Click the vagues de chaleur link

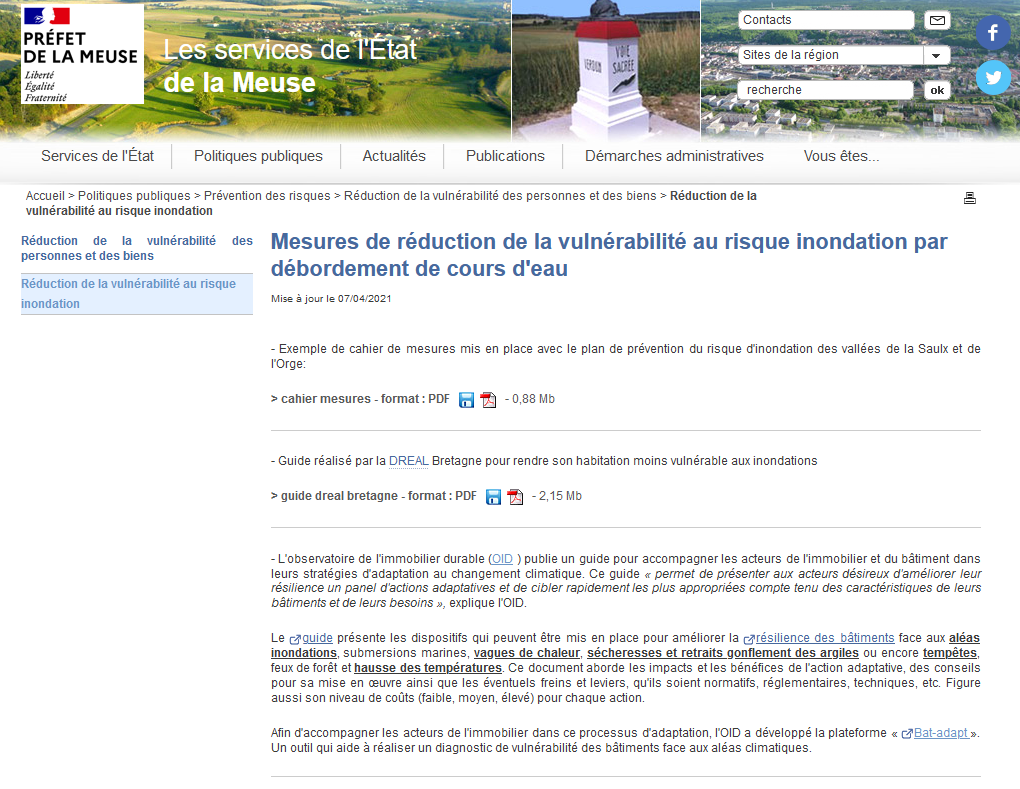[527, 653]
